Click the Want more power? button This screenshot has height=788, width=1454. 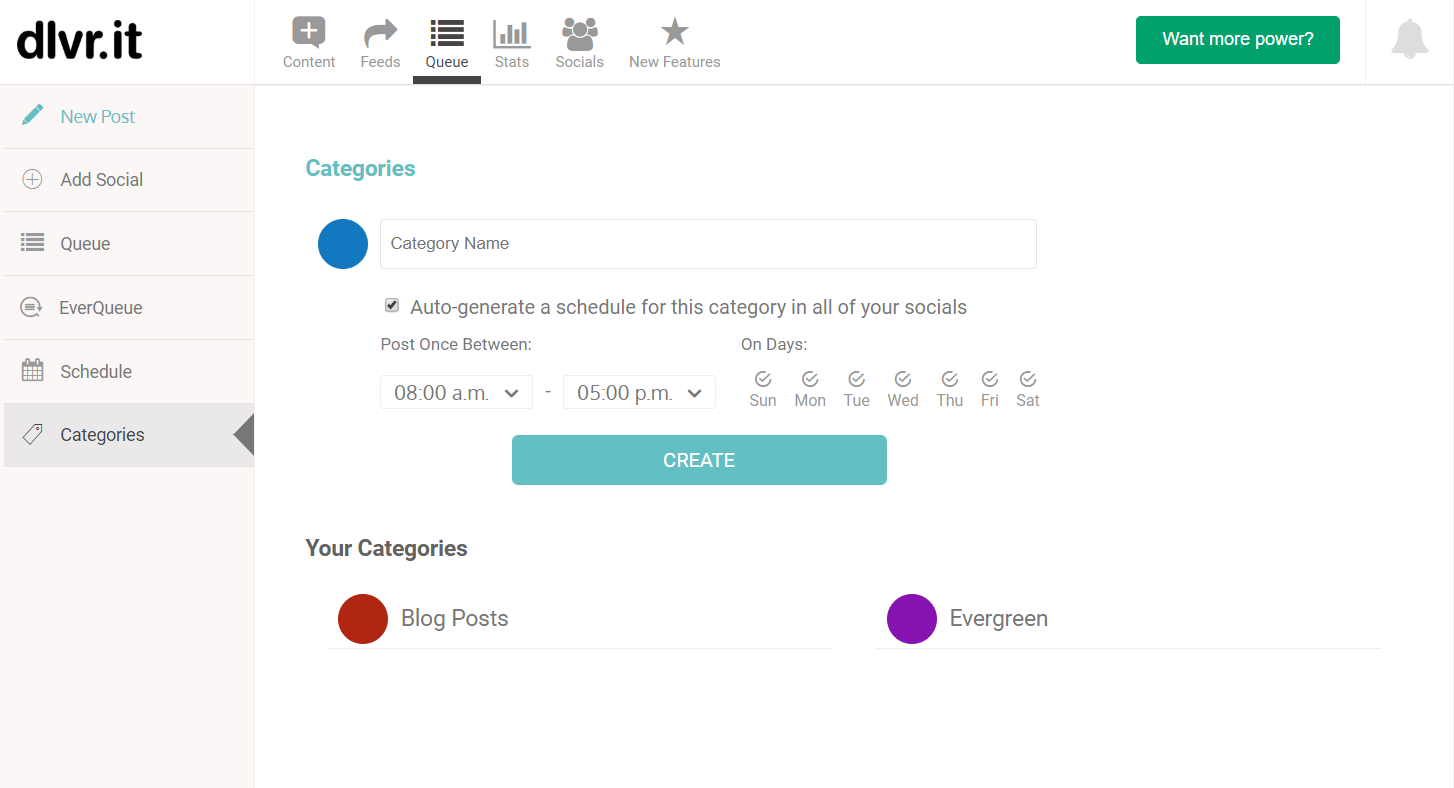pyautogui.click(x=1238, y=40)
